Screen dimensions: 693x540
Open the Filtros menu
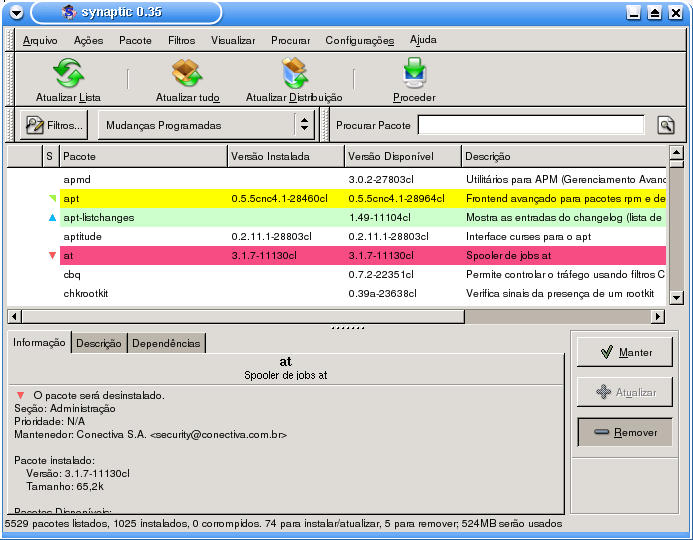click(182, 41)
